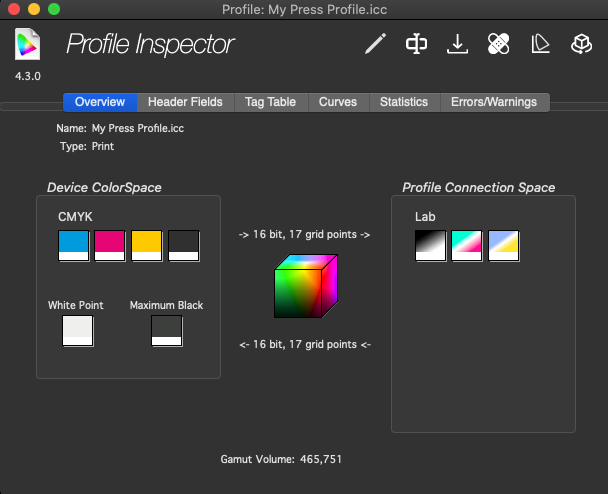The width and height of the screenshot is (608, 494).
Task: Select the Overview tab
Action: pos(100,102)
